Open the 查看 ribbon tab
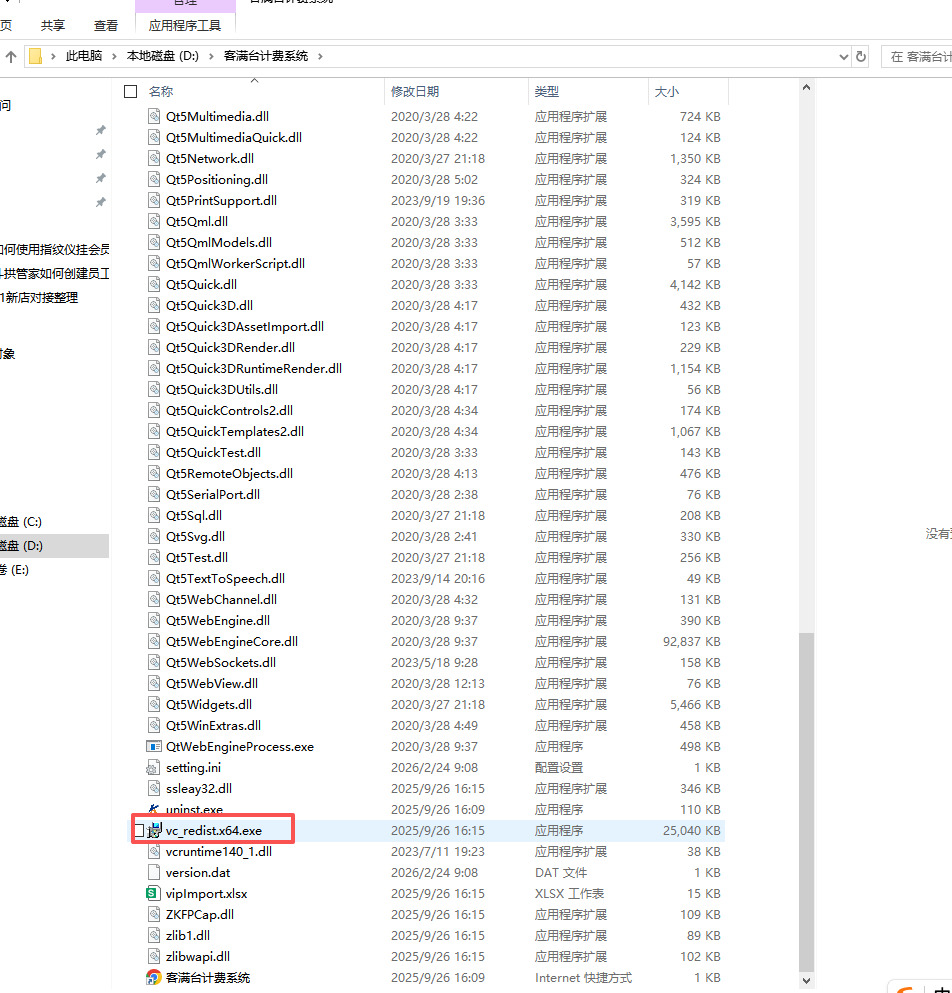The image size is (952, 993). pos(105,25)
